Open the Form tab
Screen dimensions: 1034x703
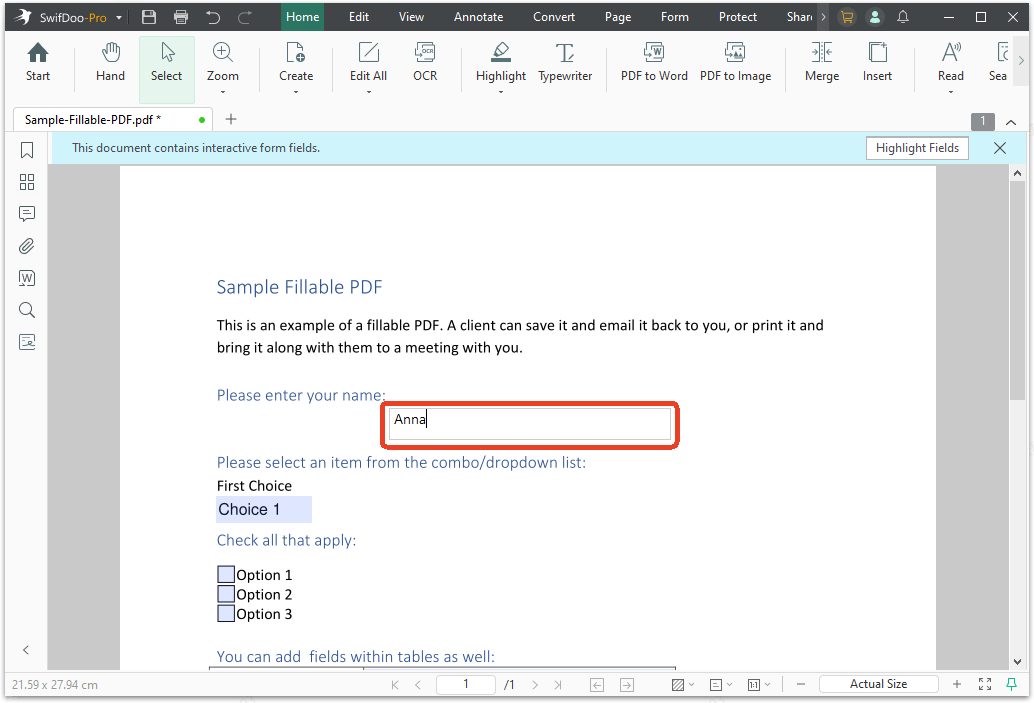[675, 17]
